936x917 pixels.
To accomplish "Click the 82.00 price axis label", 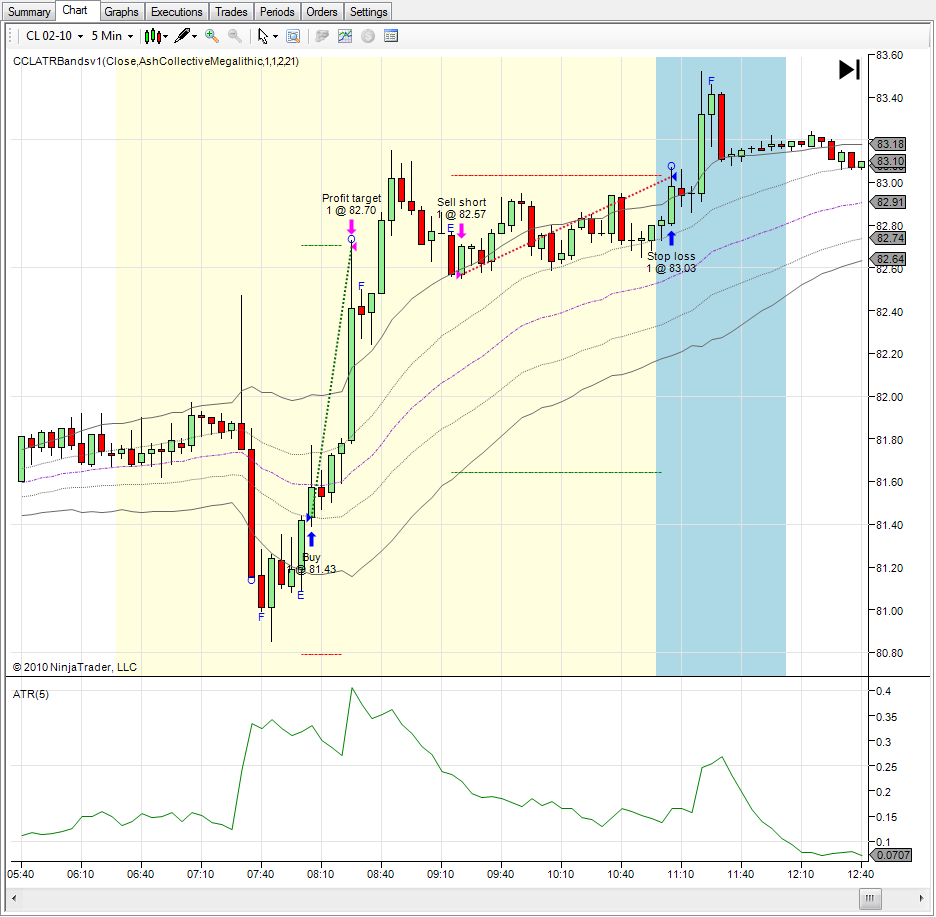I will (x=889, y=397).
